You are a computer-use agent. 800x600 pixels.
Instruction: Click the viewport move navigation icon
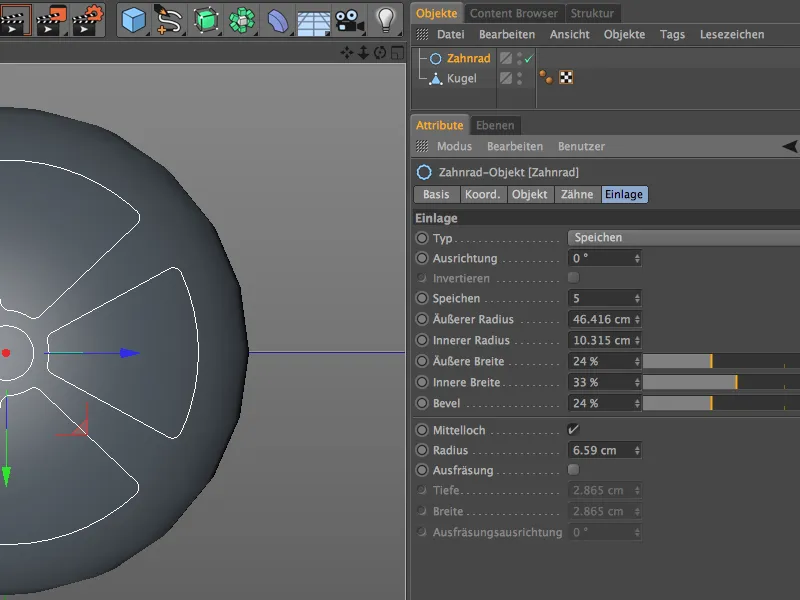[x=346, y=53]
